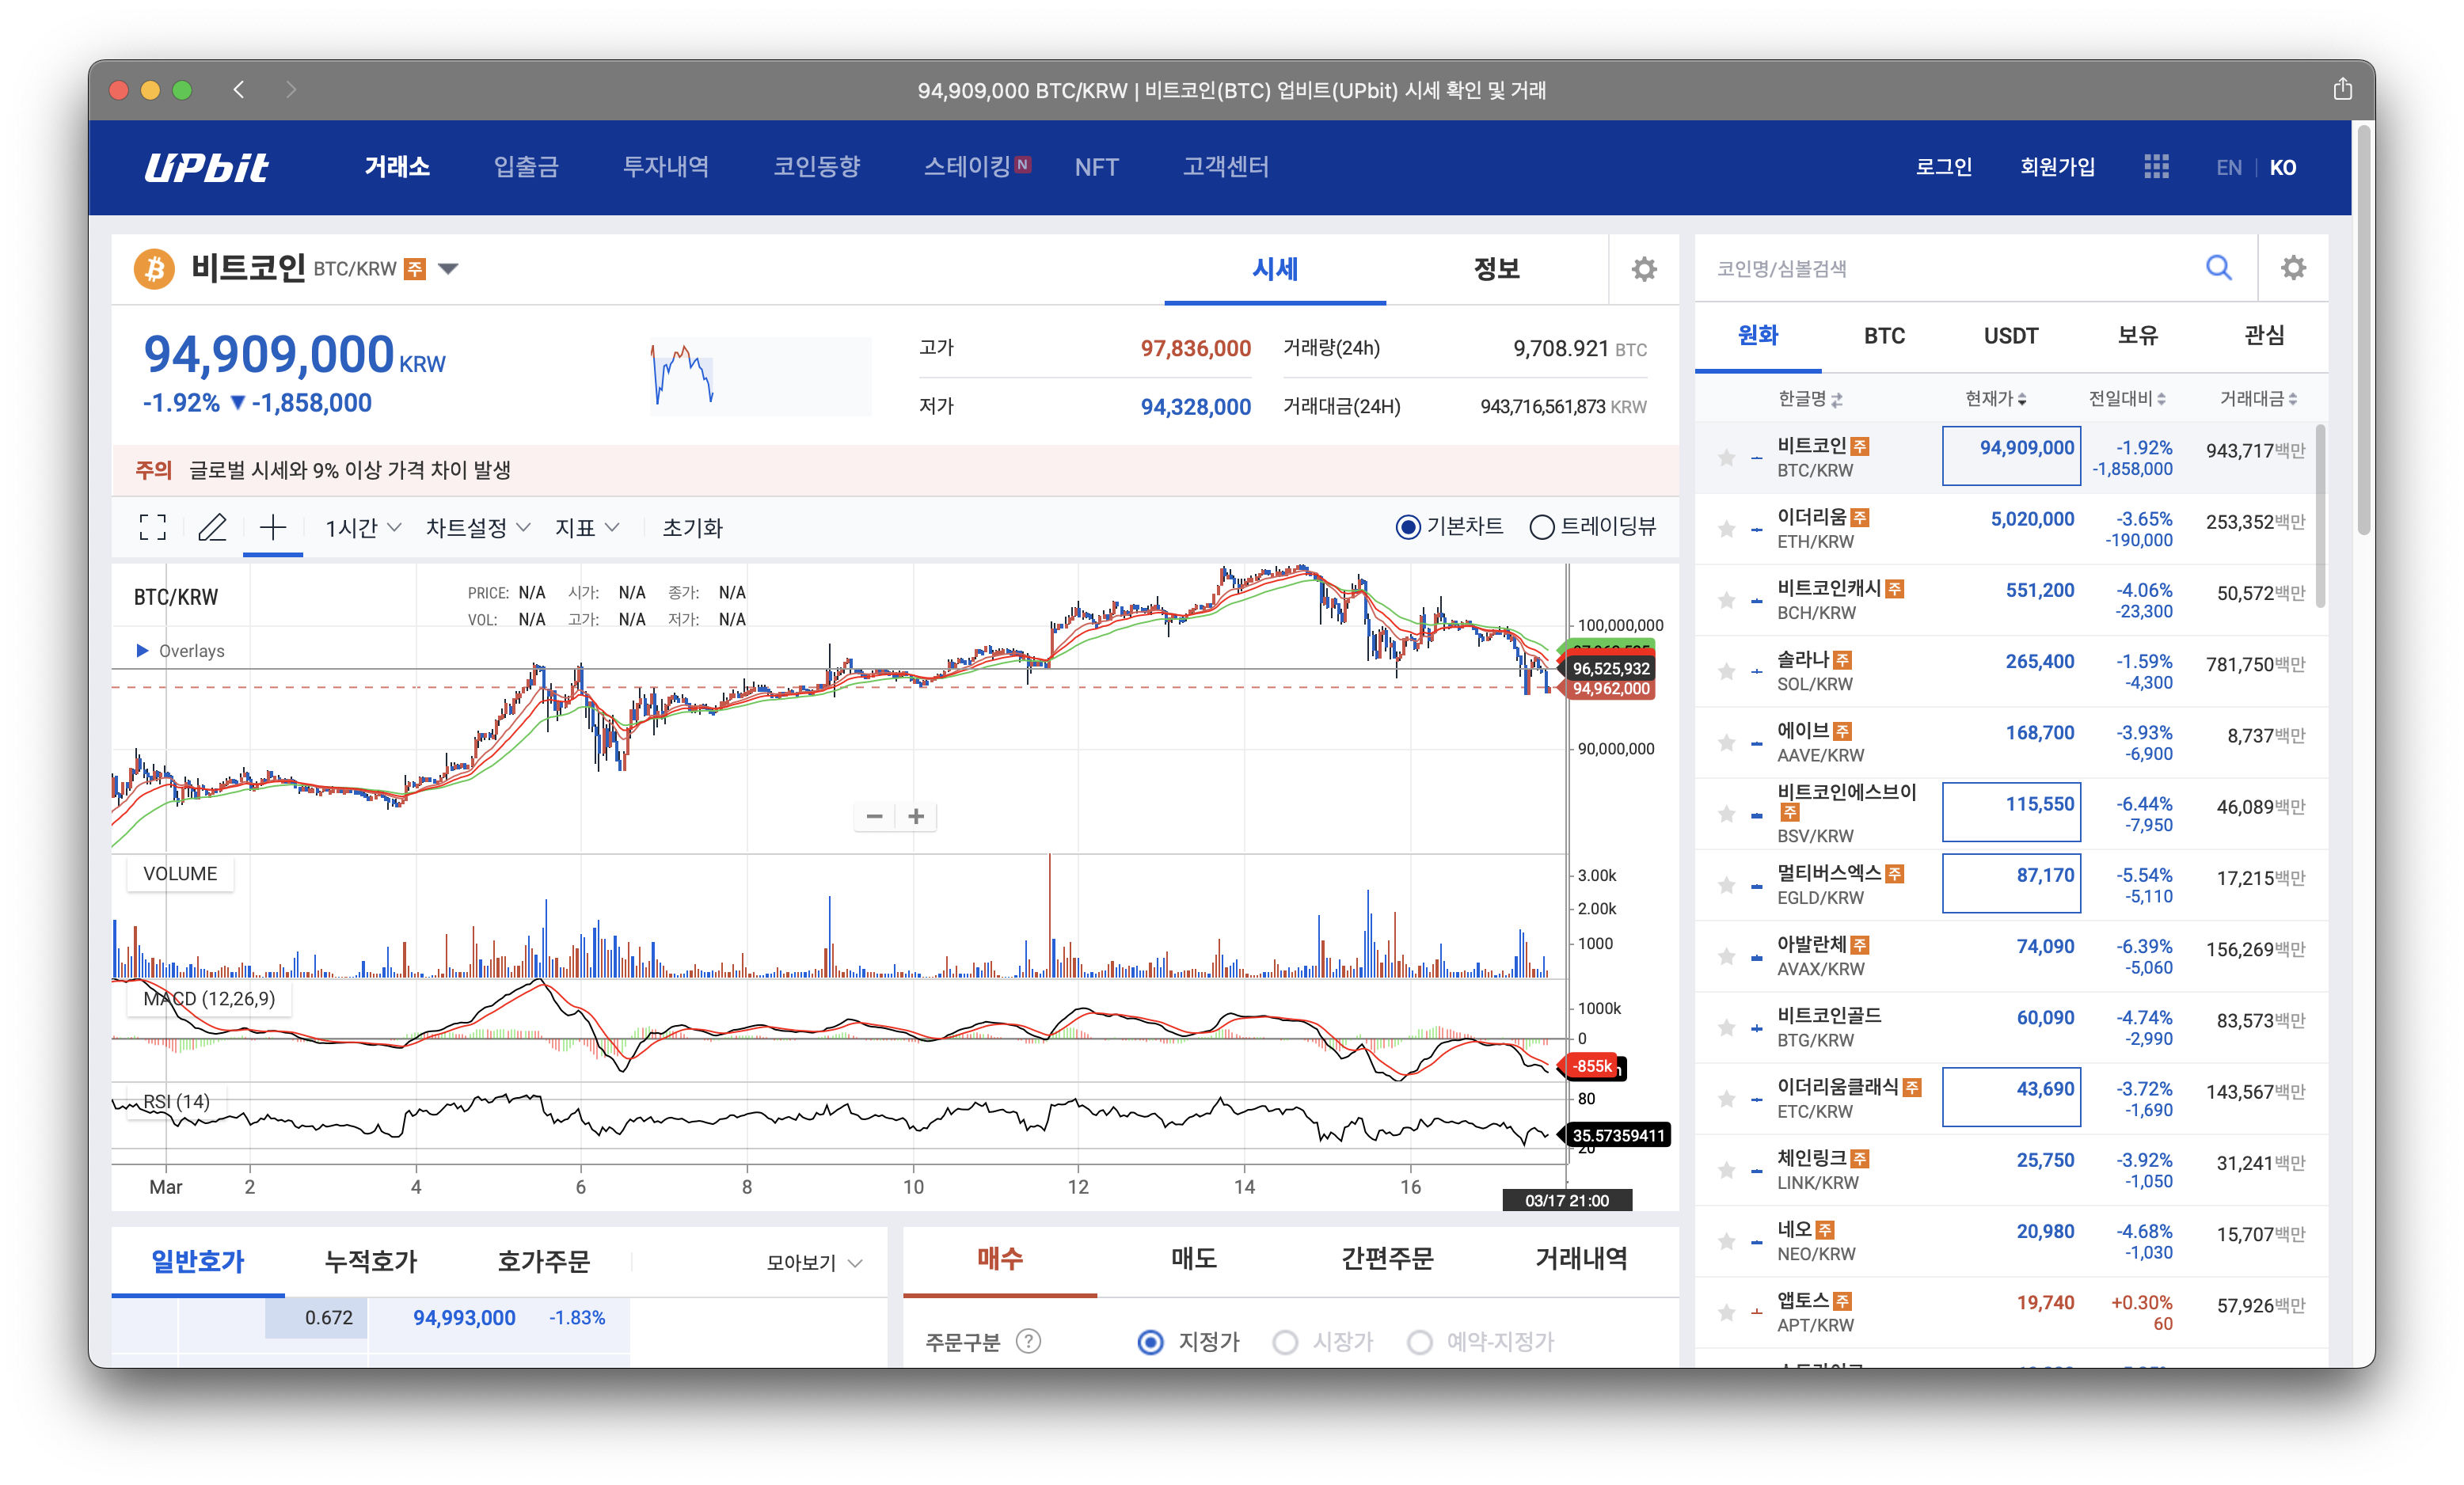The height and width of the screenshot is (1485, 2464).
Task: Star the 앱토스 row
Action: [1726, 1313]
